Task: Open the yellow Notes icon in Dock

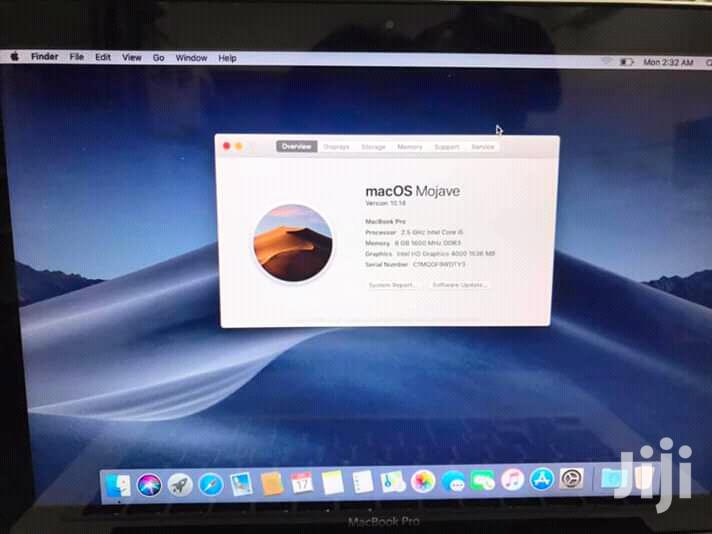Action: (x=332, y=482)
